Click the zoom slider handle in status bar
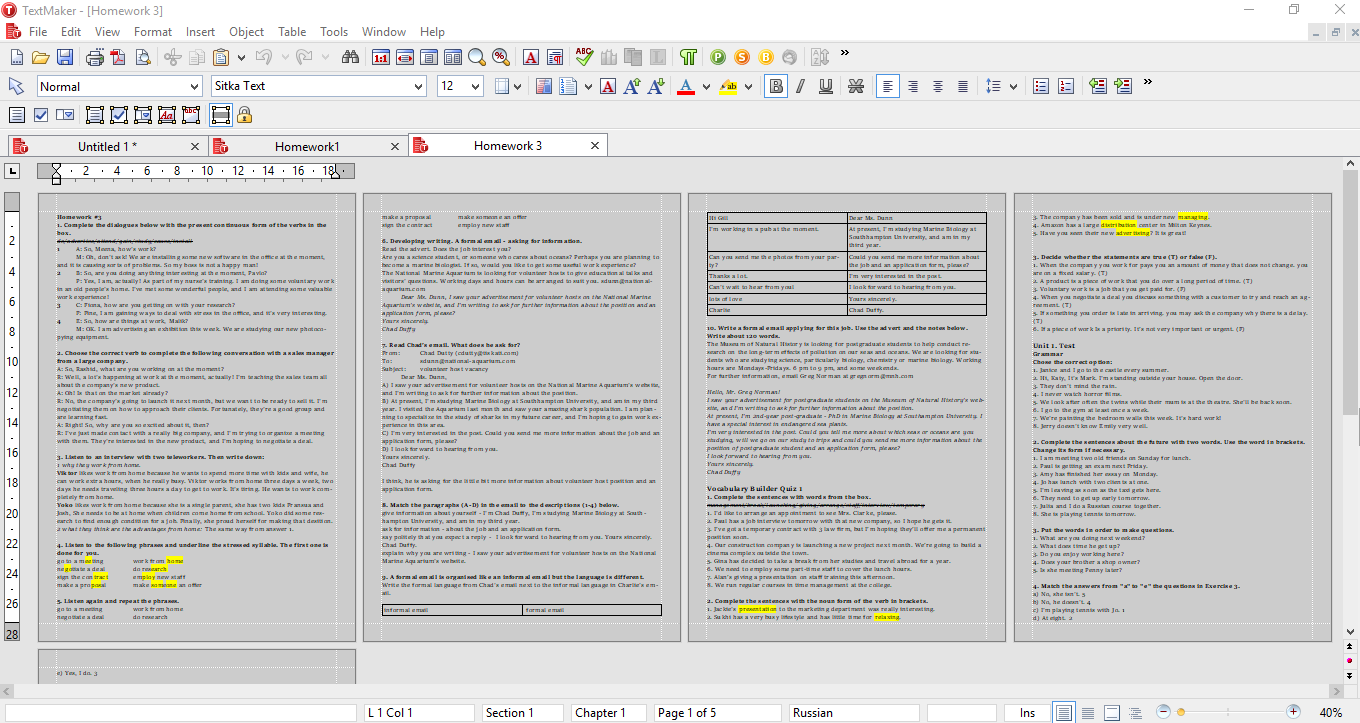Screen dimensions: 1360x723 pyautogui.click(x=1181, y=712)
